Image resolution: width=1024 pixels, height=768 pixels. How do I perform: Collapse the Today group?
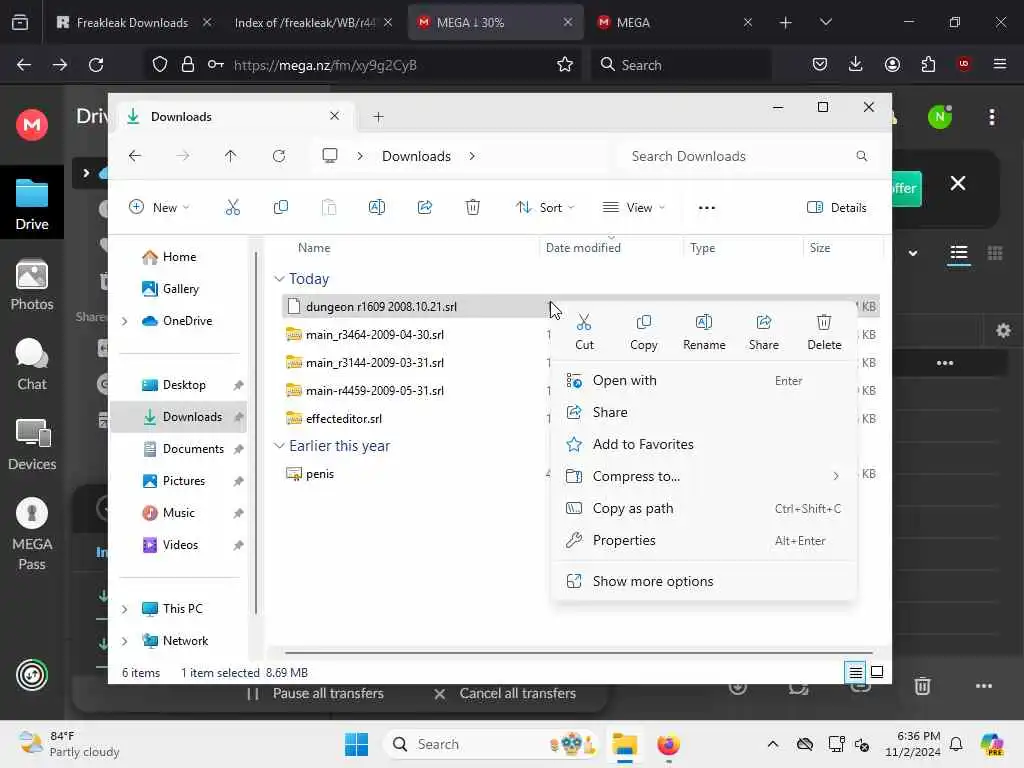click(x=279, y=279)
